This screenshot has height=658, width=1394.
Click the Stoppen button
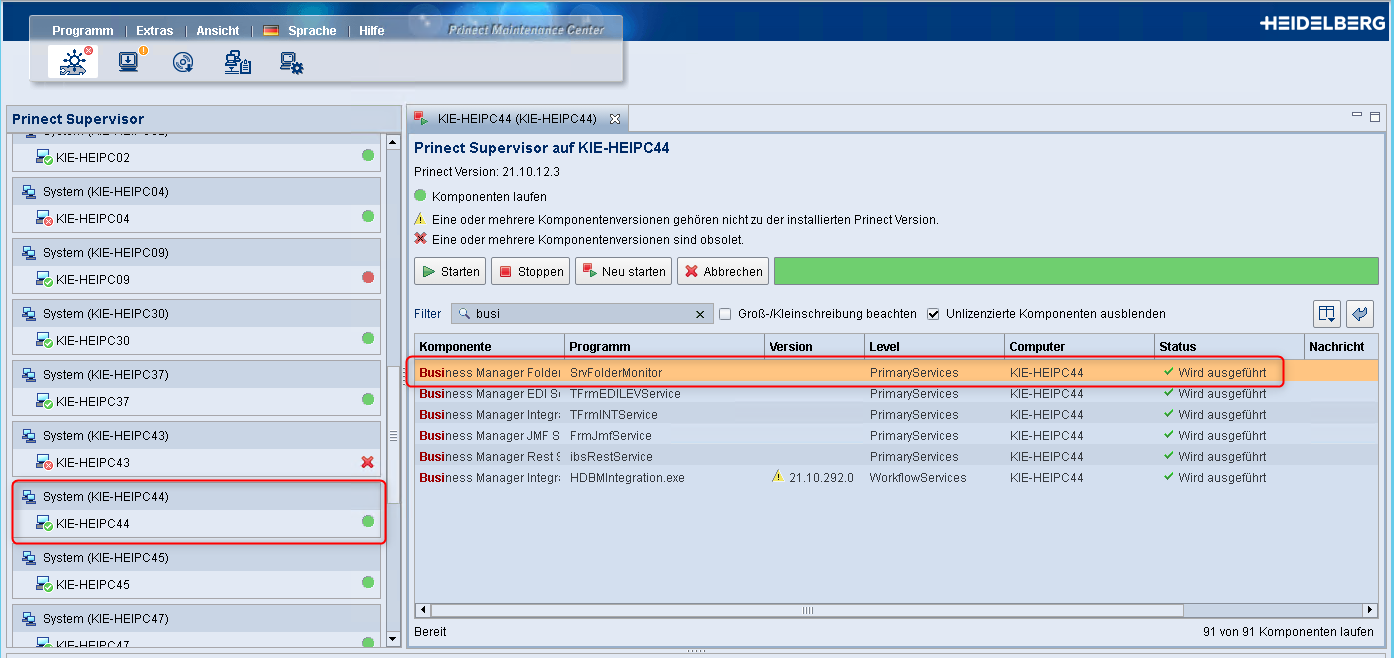[x=530, y=271]
